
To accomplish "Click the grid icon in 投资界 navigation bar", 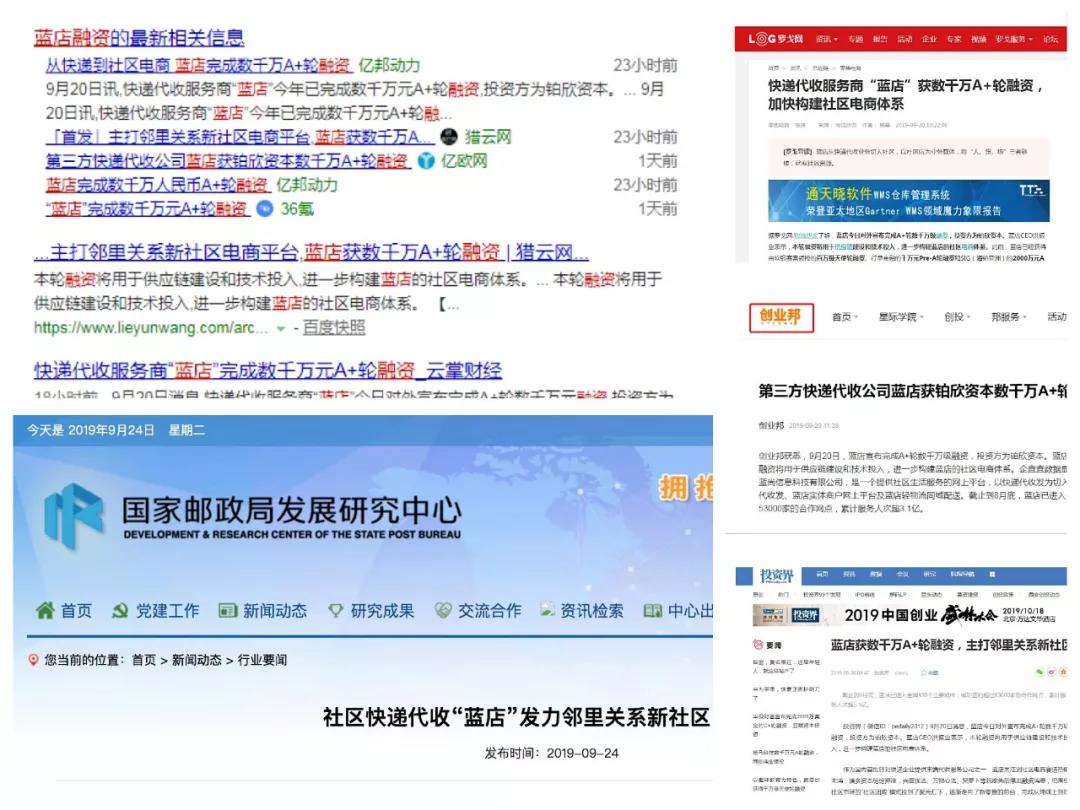I will tap(993, 574).
